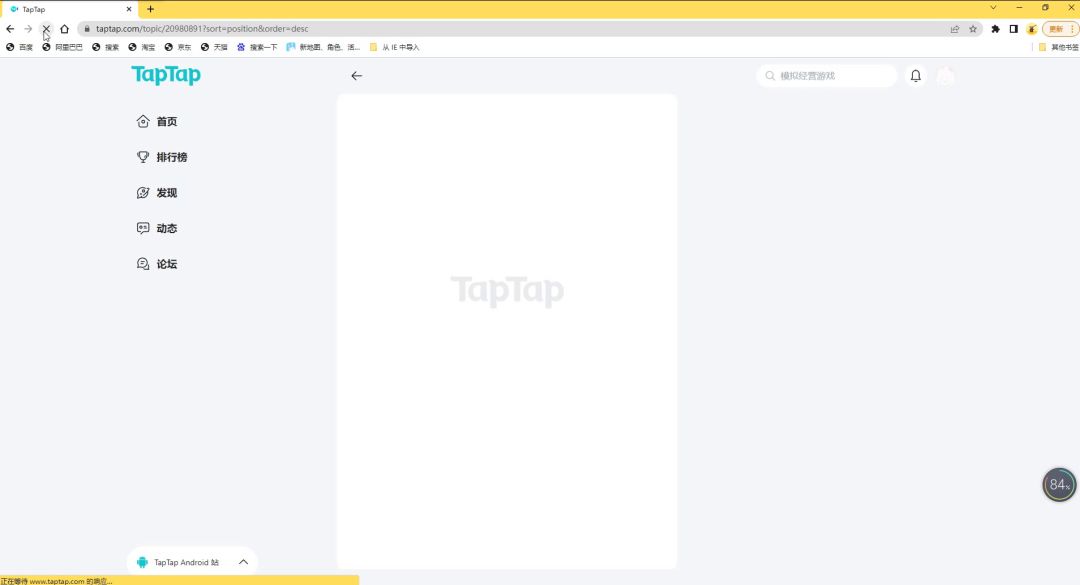Viewport: 1080px width, 585px height.
Task: Select 发现 in the sidebar
Action: point(166,193)
